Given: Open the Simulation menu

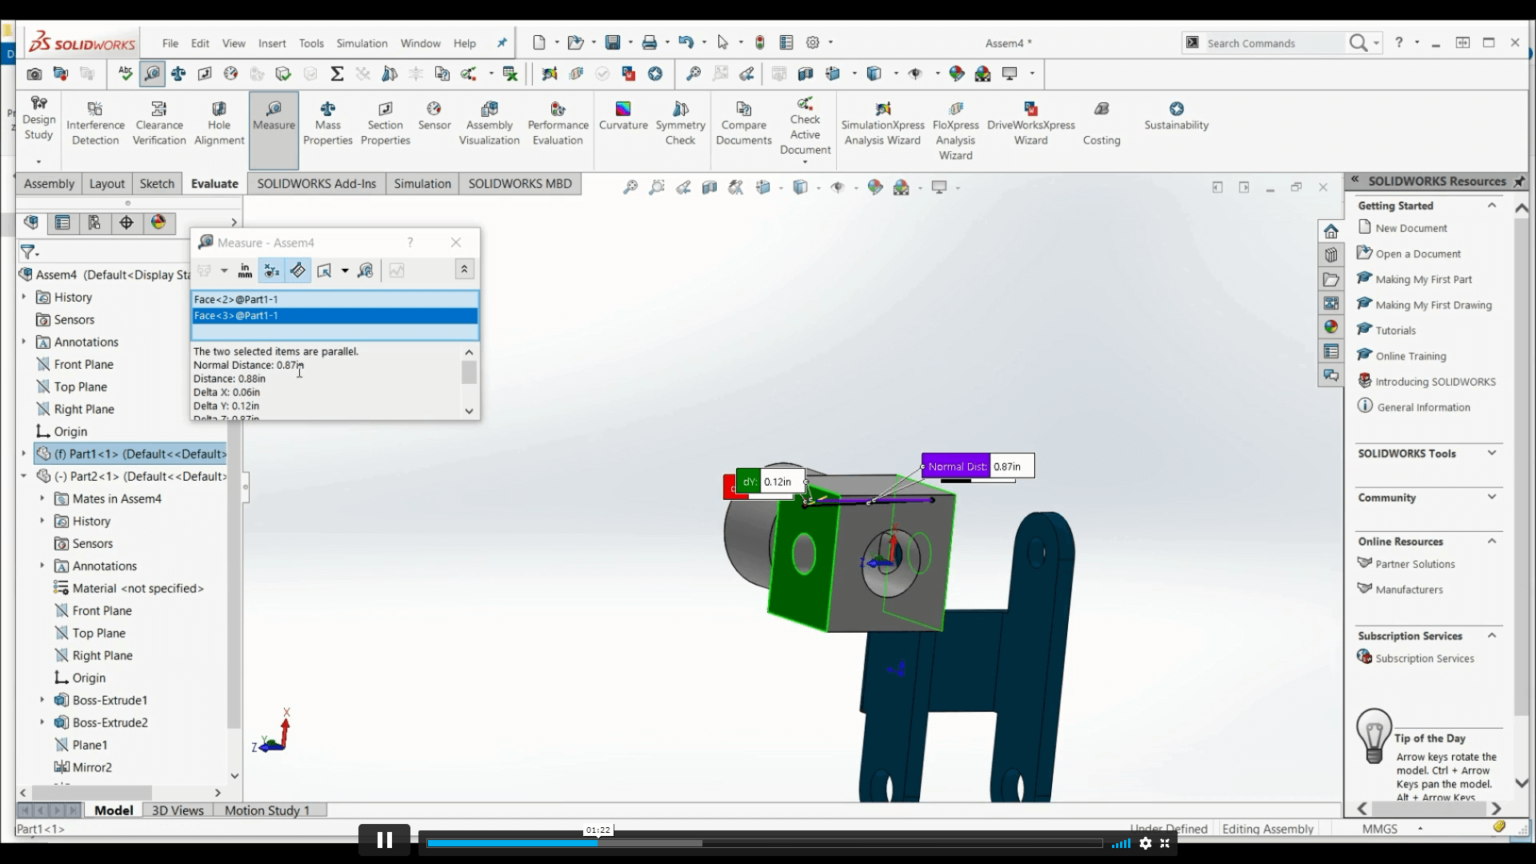Looking at the screenshot, I should 361,43.
